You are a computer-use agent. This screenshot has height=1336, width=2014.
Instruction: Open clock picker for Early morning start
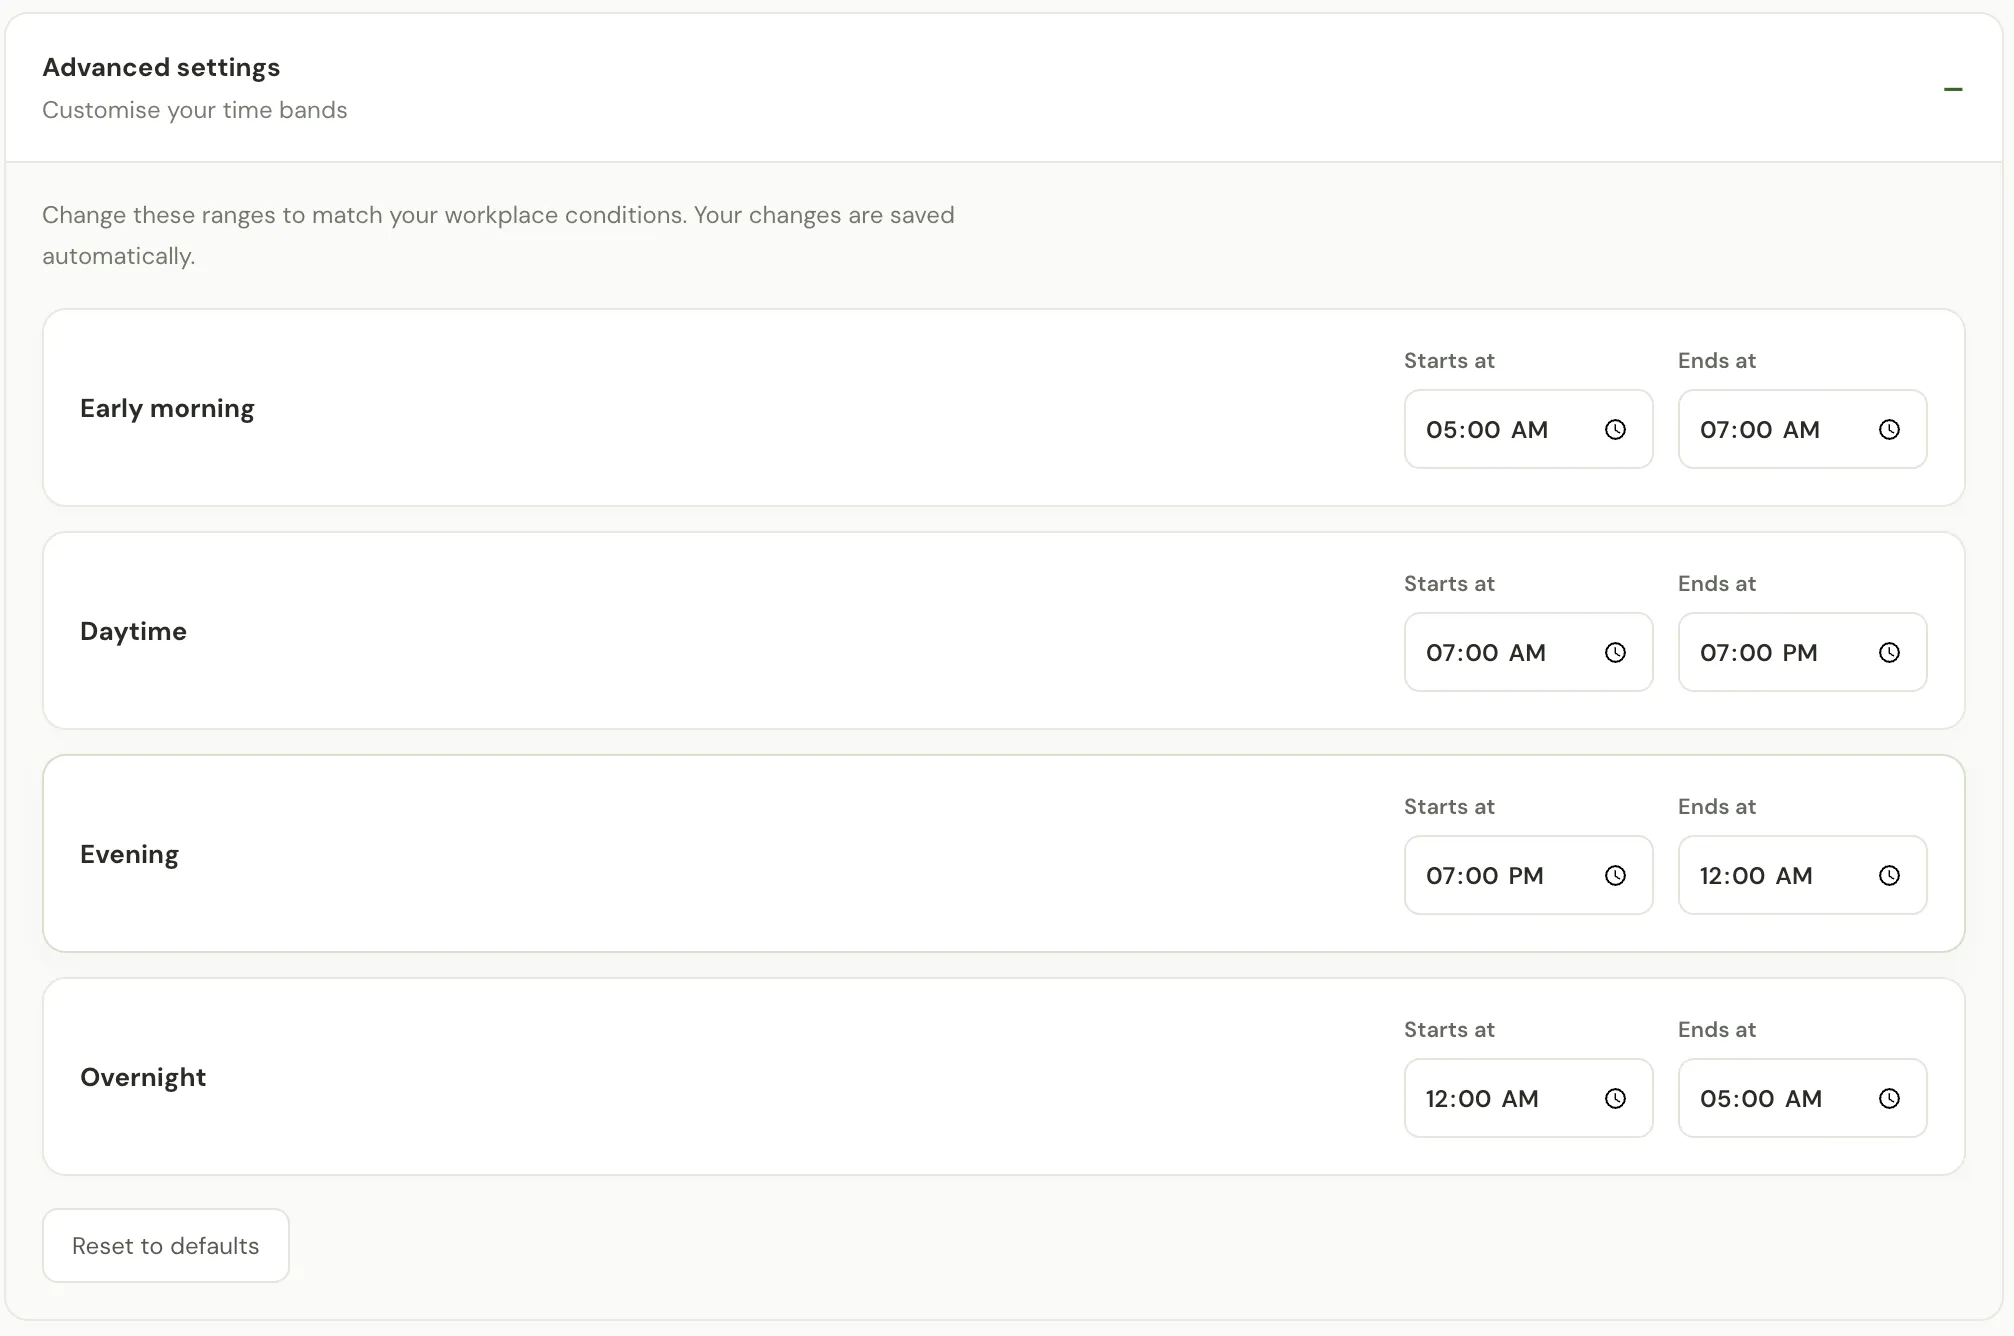1615,430
